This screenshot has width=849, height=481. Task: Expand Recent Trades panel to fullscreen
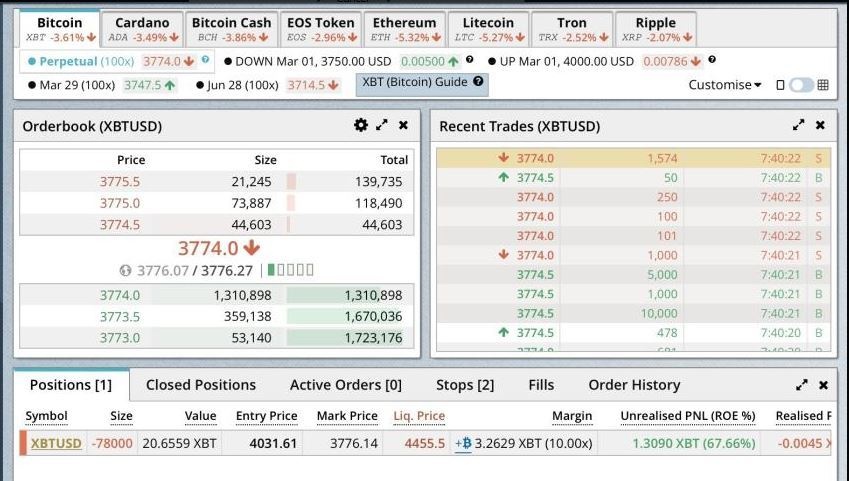[799, 126]
